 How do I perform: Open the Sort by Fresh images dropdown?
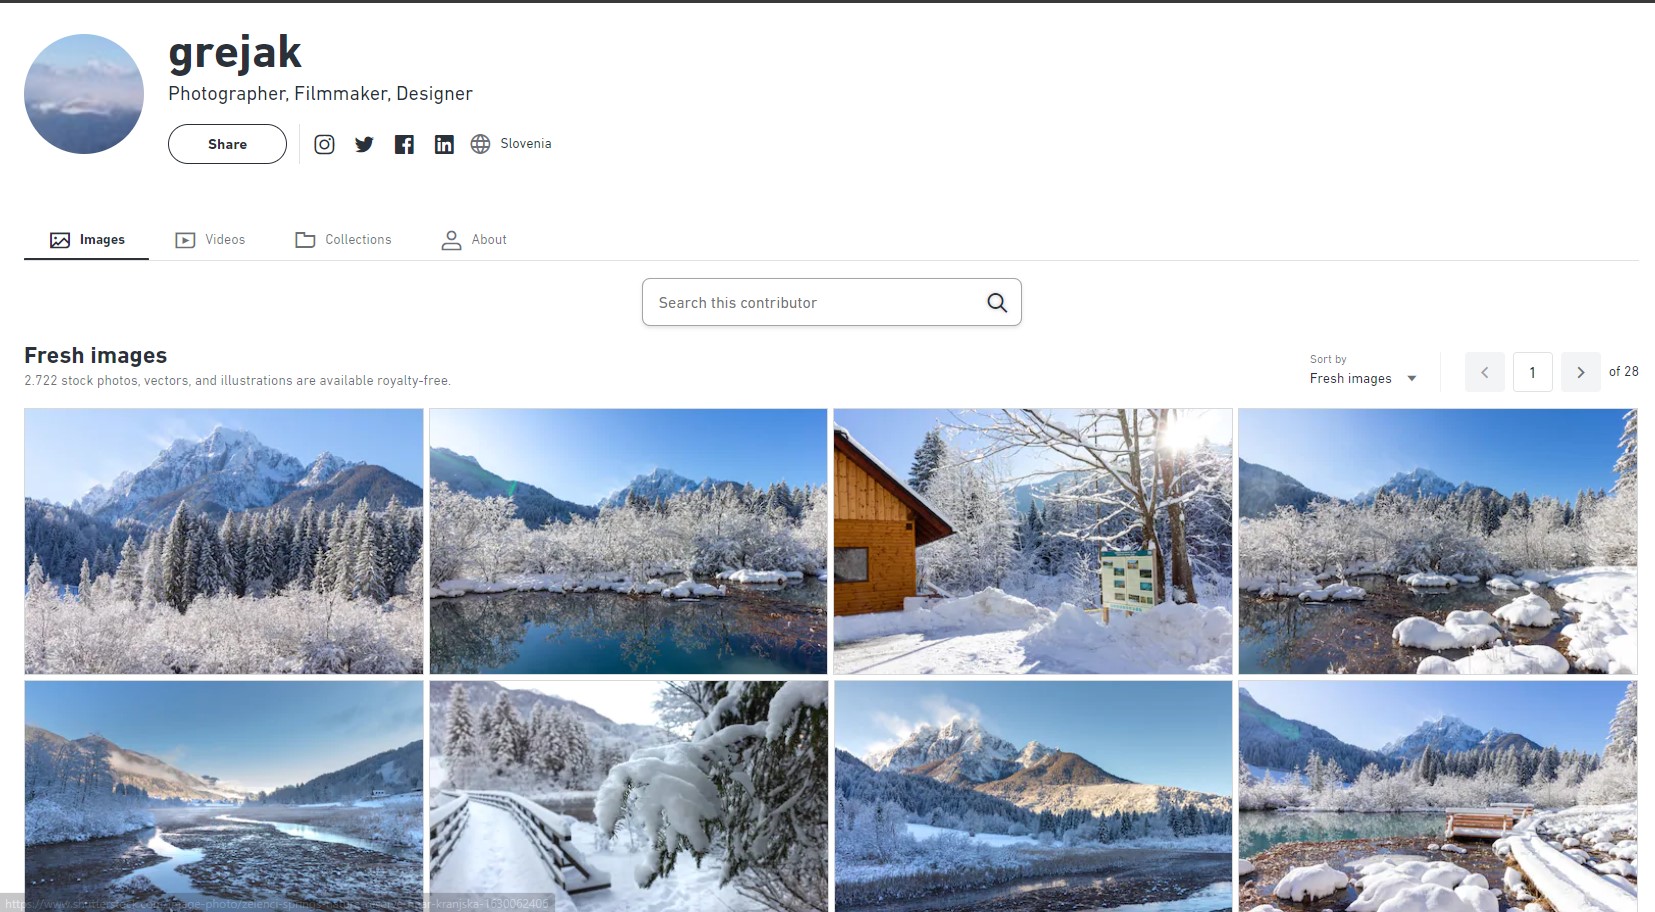1362,378
